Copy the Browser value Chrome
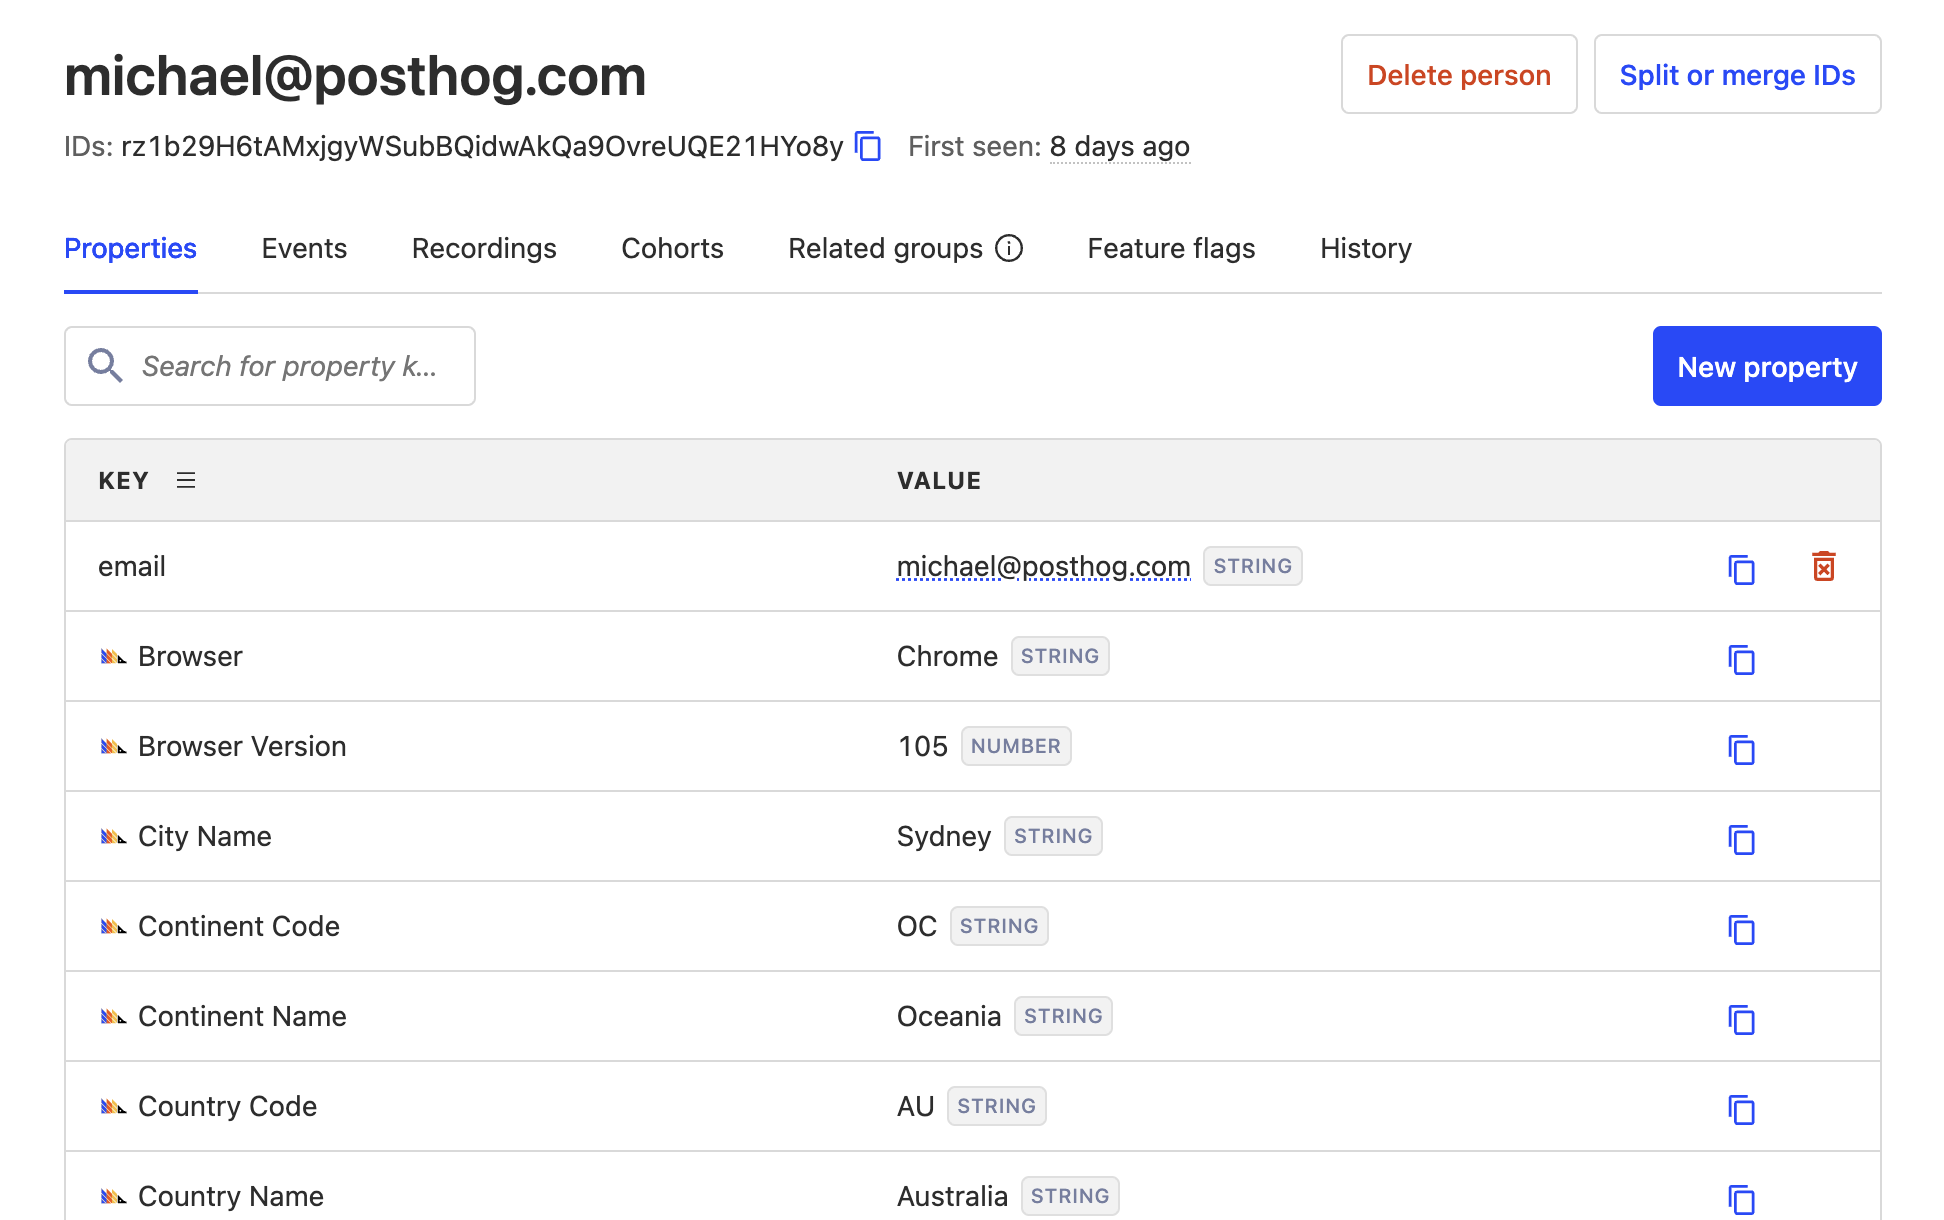Image resolution: width=1944 pixels, height=1220 pixels. pos(1741,658)
